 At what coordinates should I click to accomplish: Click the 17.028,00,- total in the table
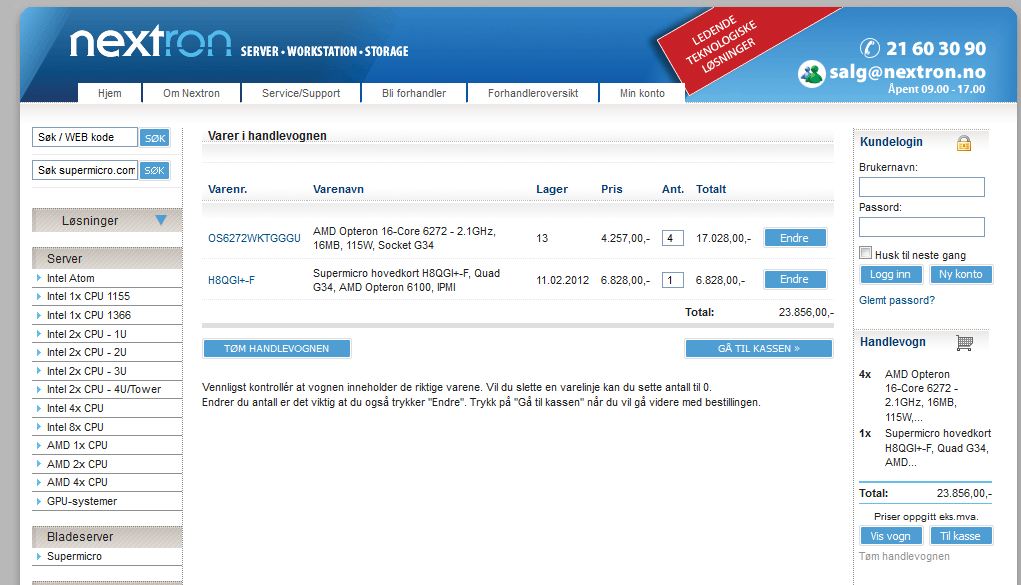[723, 238]
